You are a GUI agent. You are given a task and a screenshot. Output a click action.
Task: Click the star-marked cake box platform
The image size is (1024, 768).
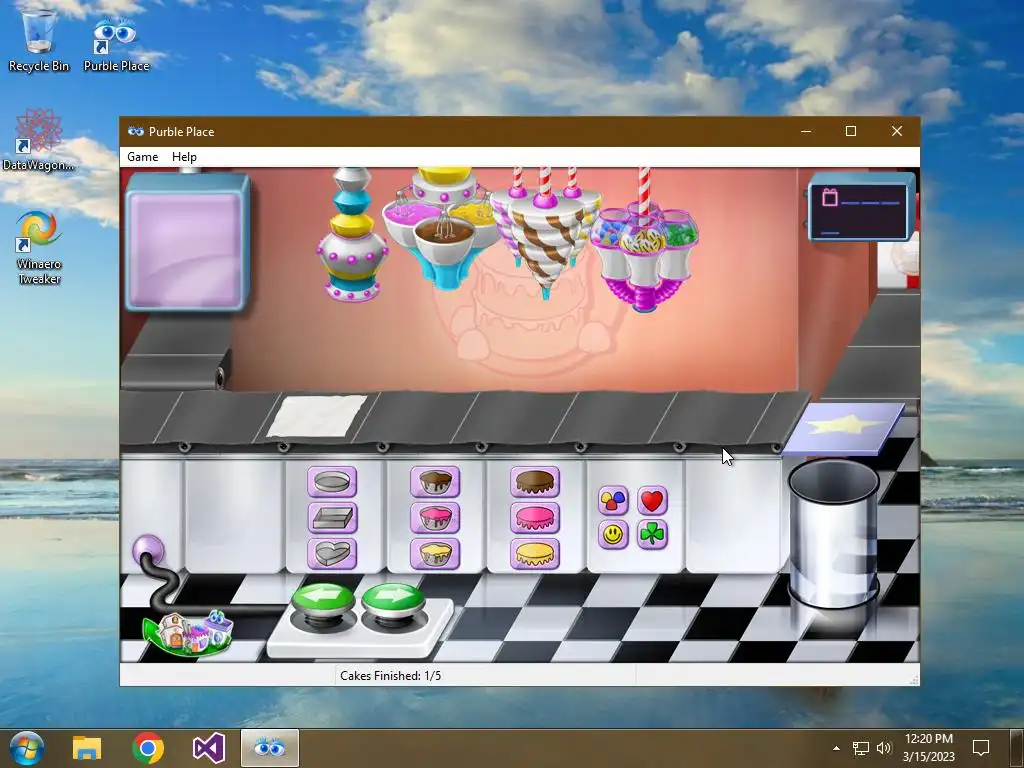[x=844, y=428]
